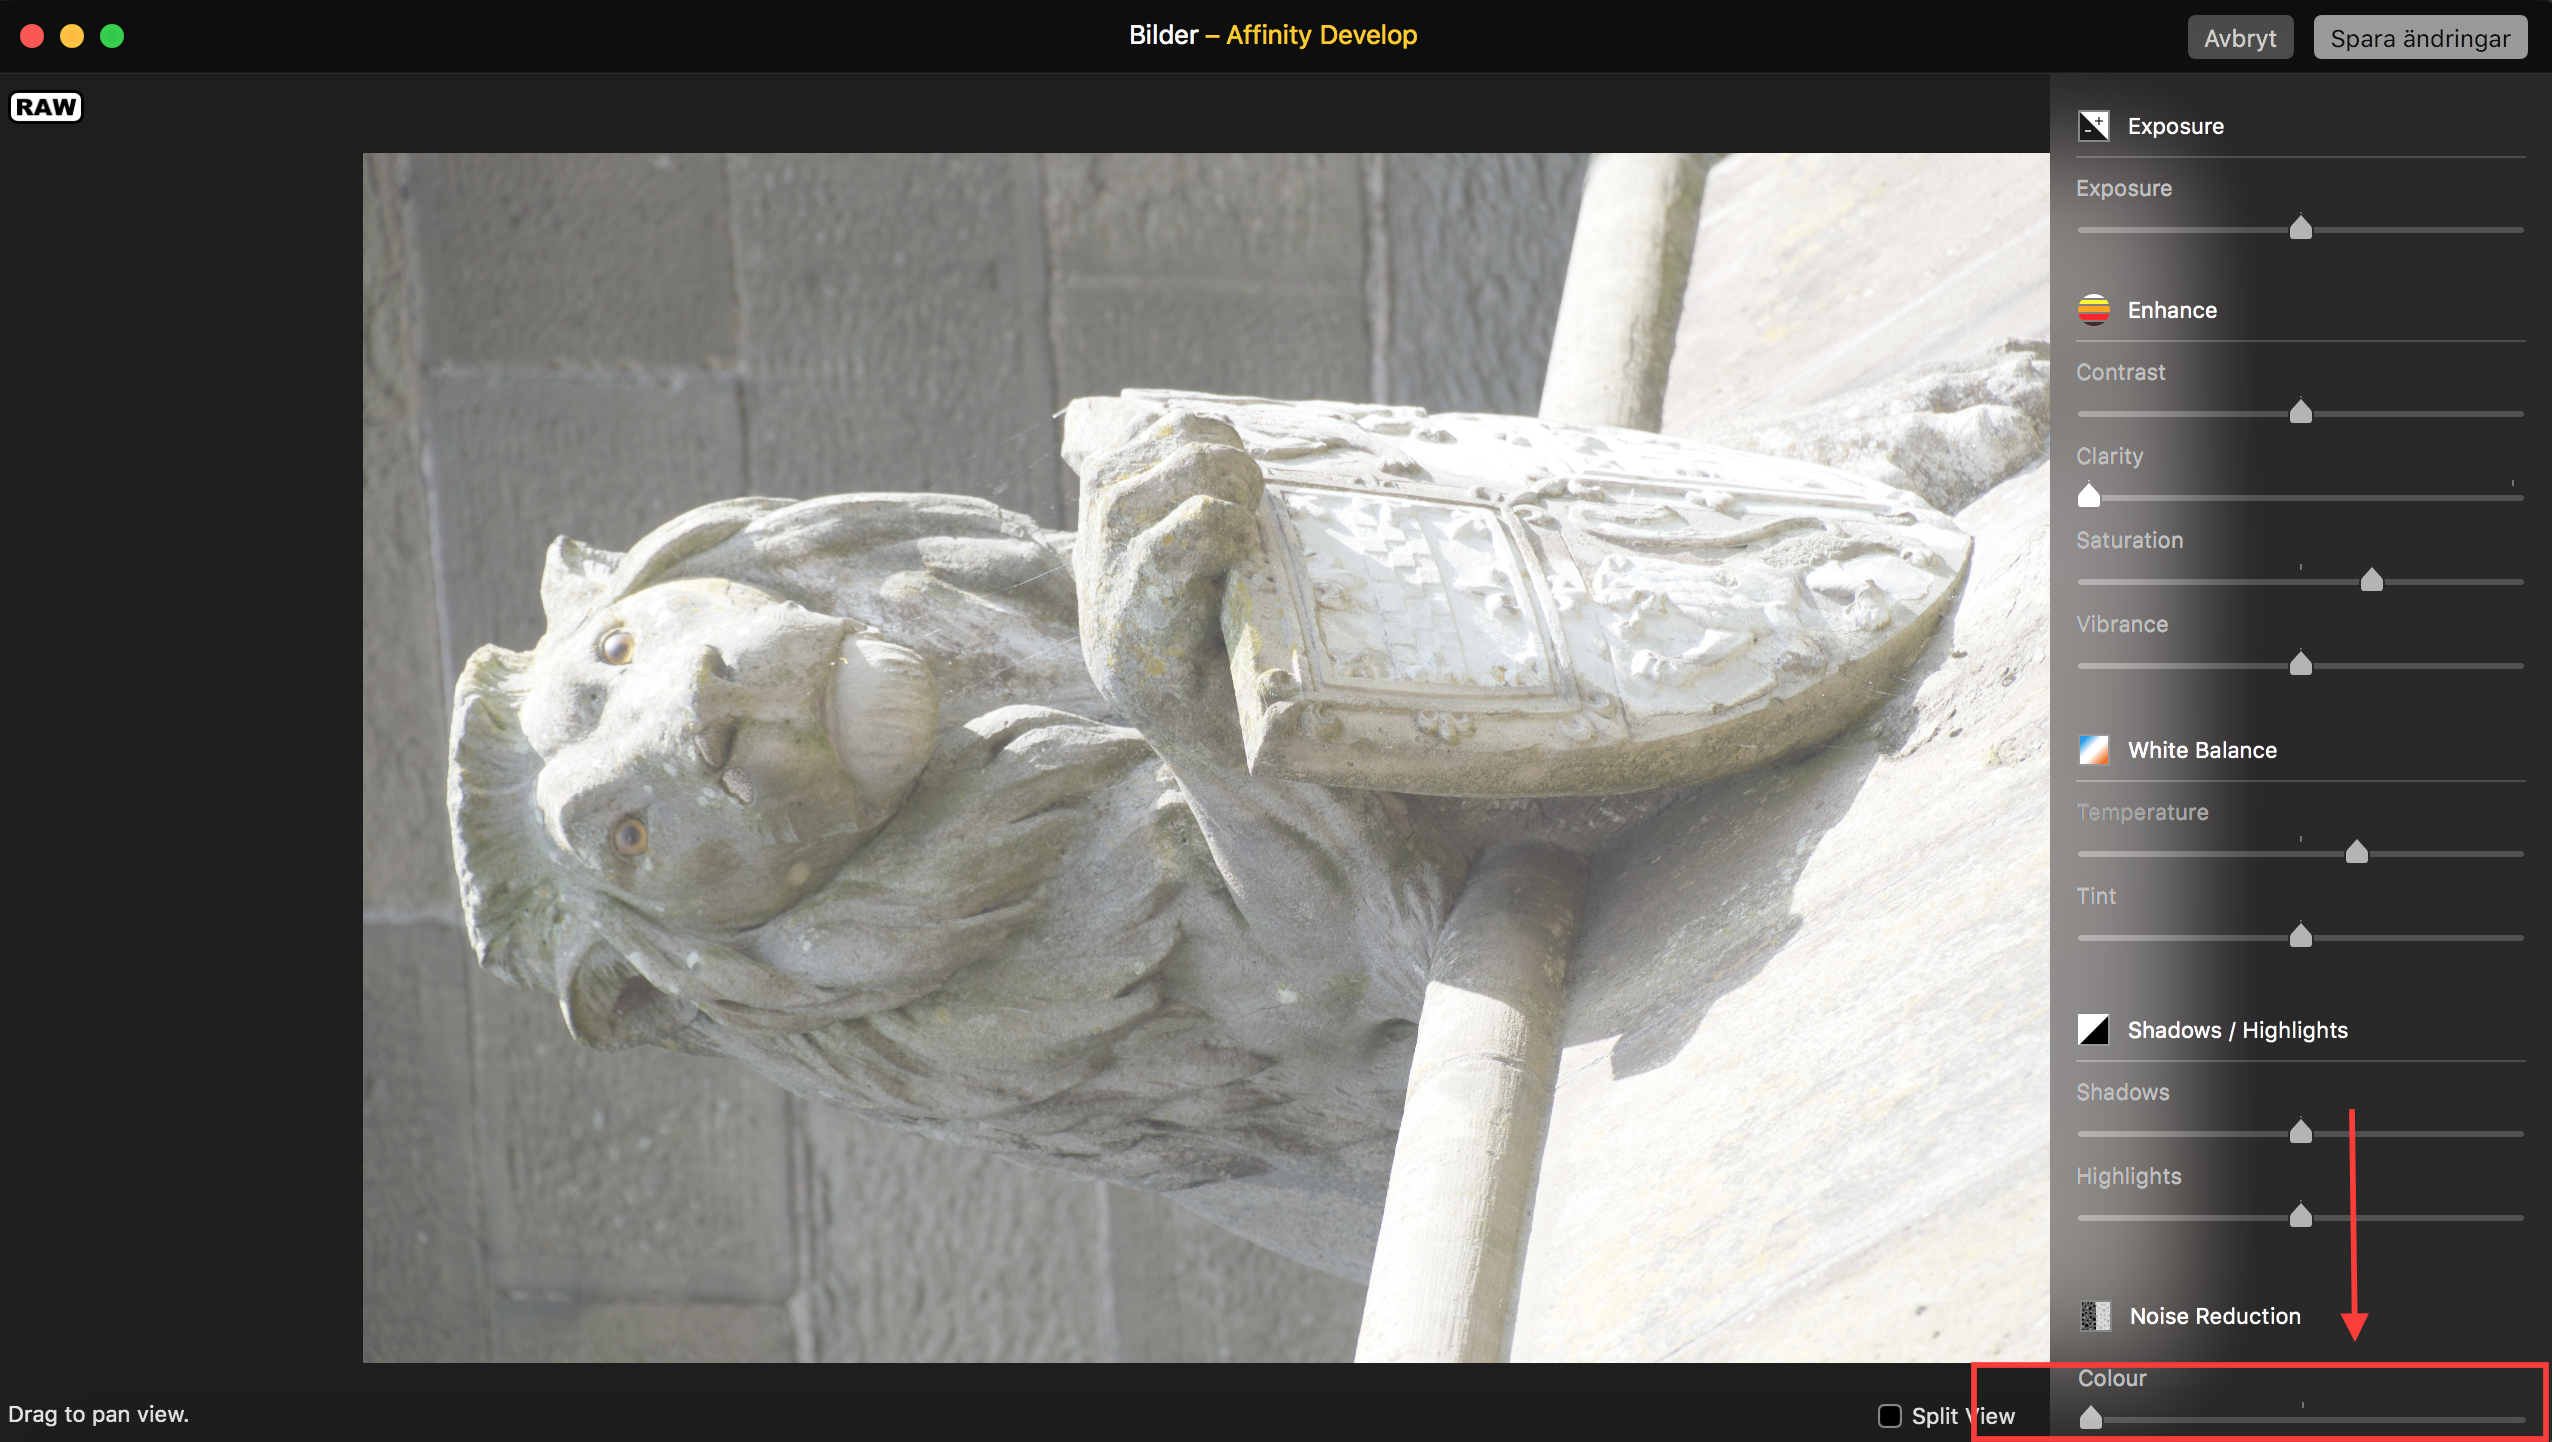Click the Temperature label
The image size is (2552, 1442).
(2142, 812)
